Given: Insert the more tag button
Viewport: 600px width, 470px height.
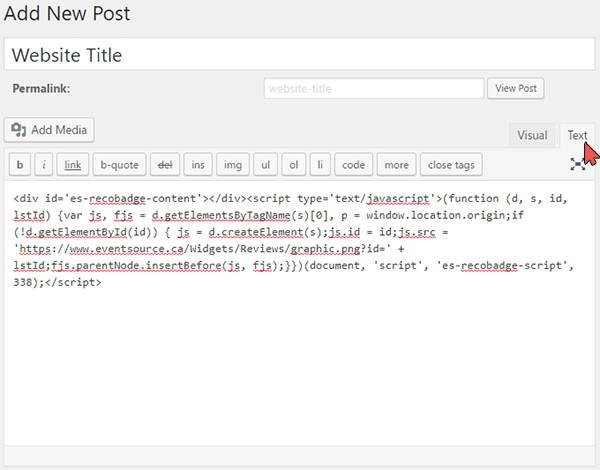Looking at the screenshot, I should tap(396, 165).
